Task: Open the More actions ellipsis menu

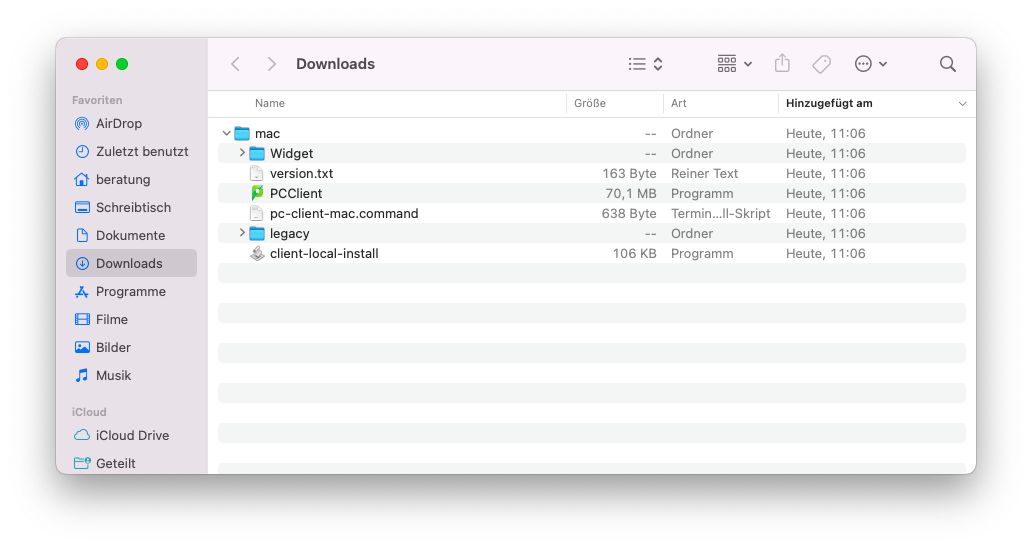Action: pyautogui.click(x=871, y=64)
